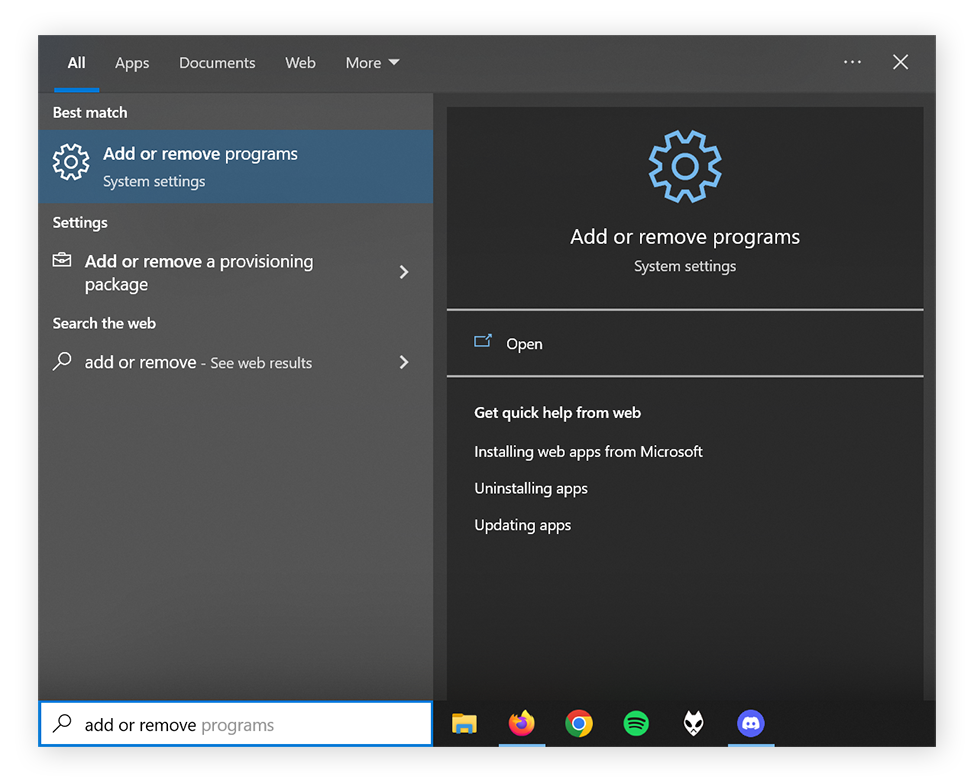Click the gear icon next to Best match

(x=71, y=162)
